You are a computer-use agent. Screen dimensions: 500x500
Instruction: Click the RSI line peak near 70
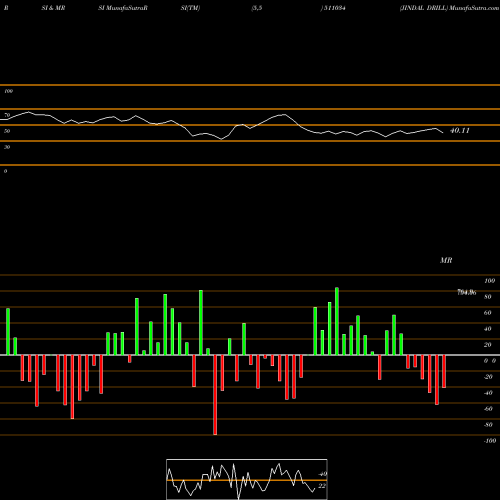pyautogui.click(x=28, y=112)
